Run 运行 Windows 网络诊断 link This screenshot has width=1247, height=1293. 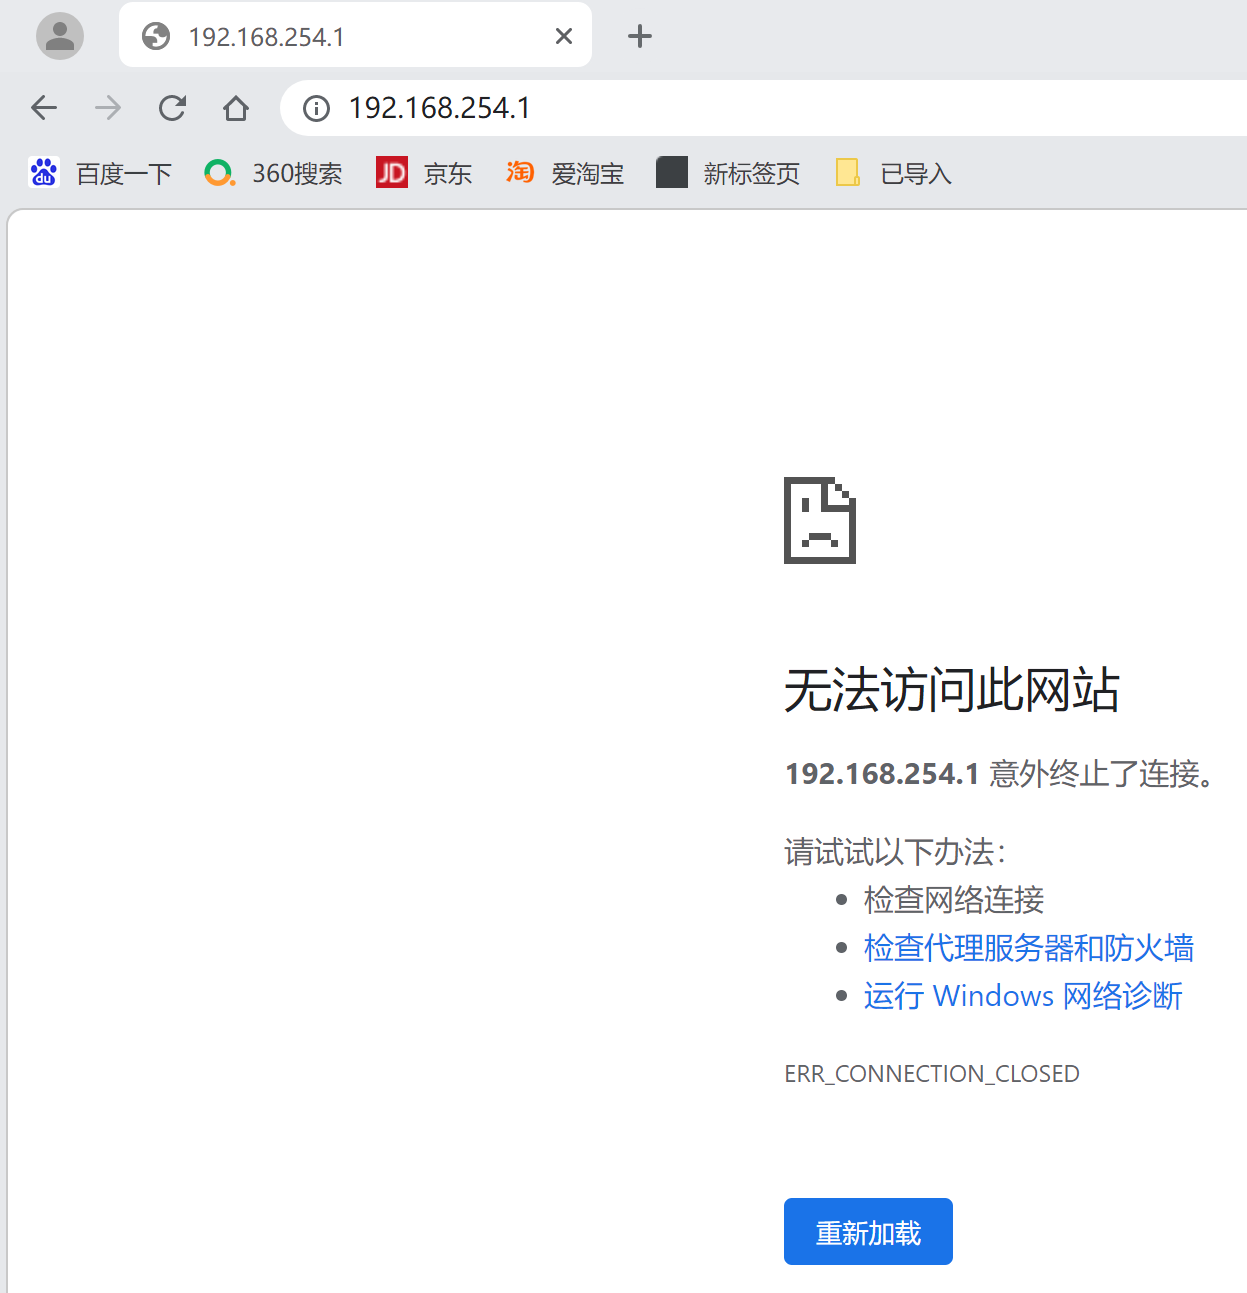tap(1023, 995)
